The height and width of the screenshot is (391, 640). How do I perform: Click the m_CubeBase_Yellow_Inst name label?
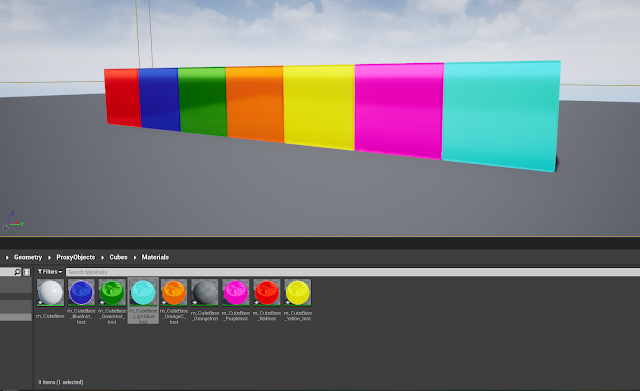click(x=298, y=315)
